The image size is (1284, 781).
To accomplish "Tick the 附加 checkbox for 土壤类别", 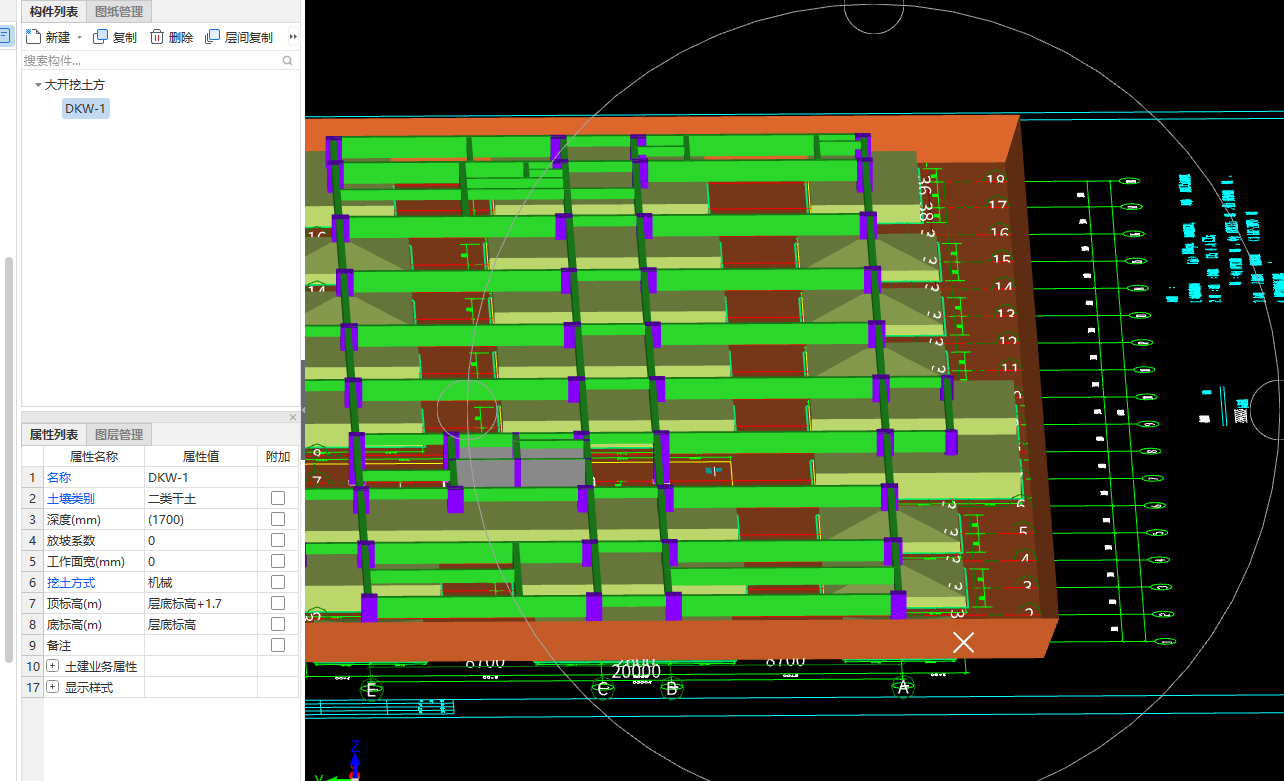I will [x=278, y=498].
